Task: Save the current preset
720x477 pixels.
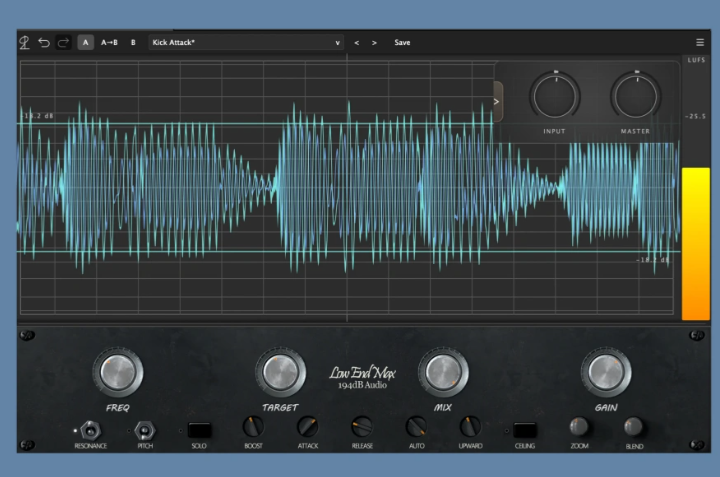Action: [x=402, y=42]
